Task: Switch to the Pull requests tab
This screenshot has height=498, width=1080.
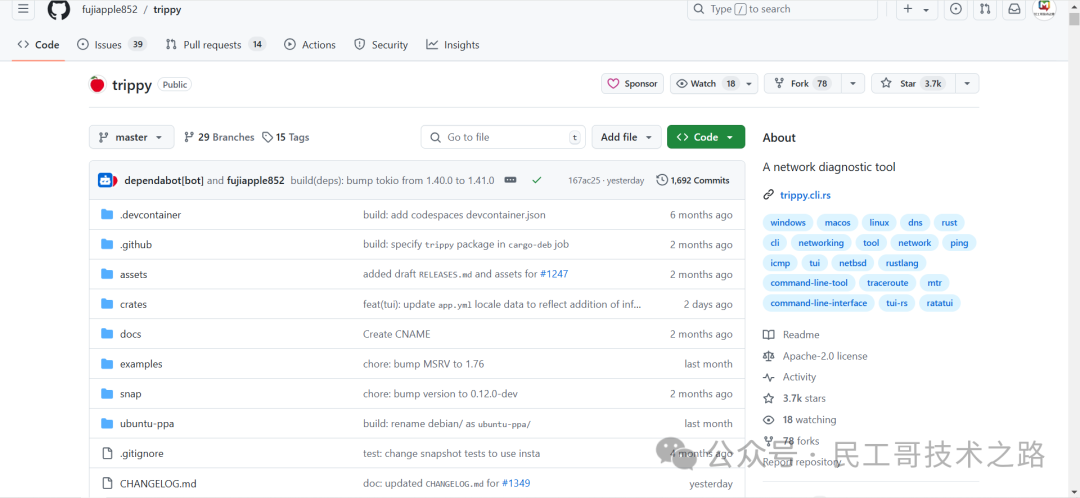Action: point(216,45)
